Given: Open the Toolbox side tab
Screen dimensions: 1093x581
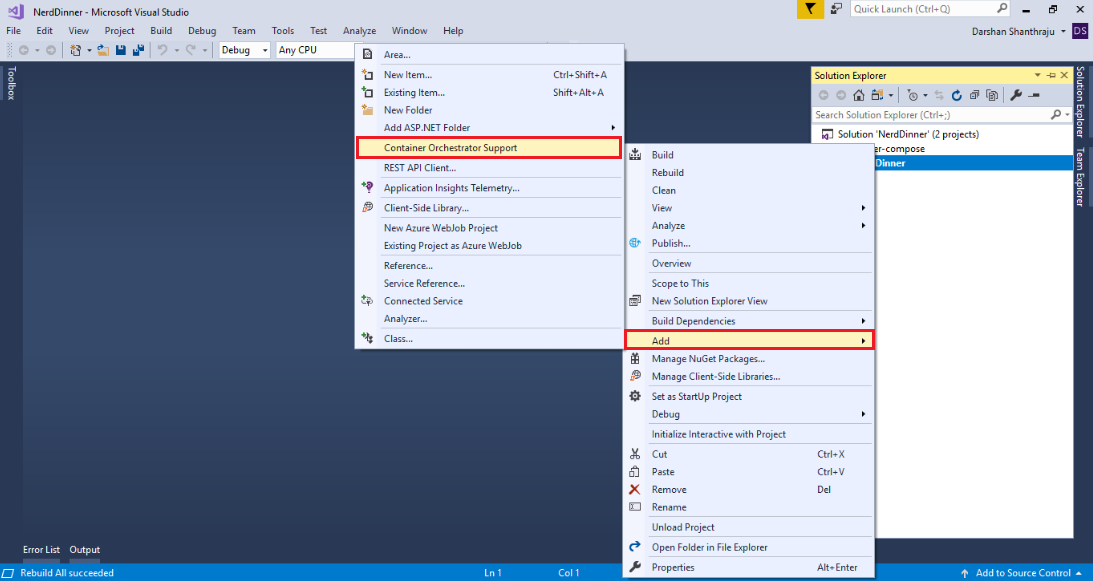Looking at the screenshot, I should click(10, 83).
